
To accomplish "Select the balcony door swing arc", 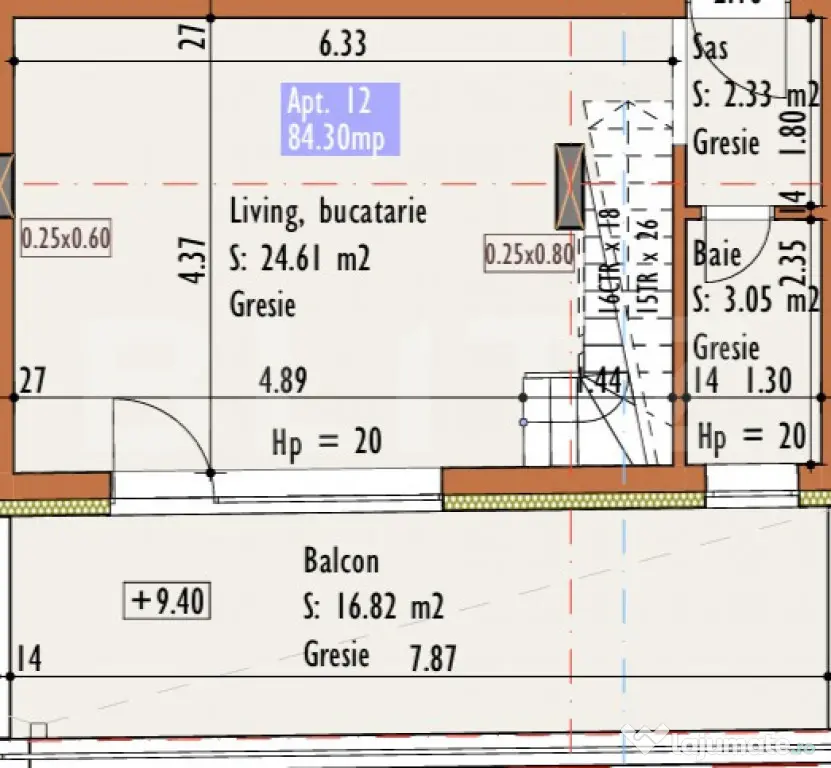I will pyautogui.click(x=162, y=435).
